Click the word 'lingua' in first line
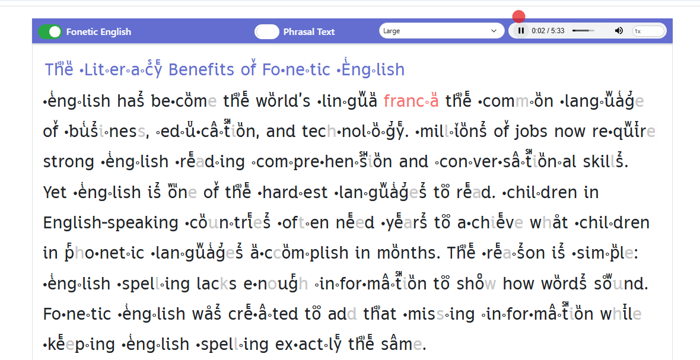This screenshot has width=700, height=360. pos(347,100)
